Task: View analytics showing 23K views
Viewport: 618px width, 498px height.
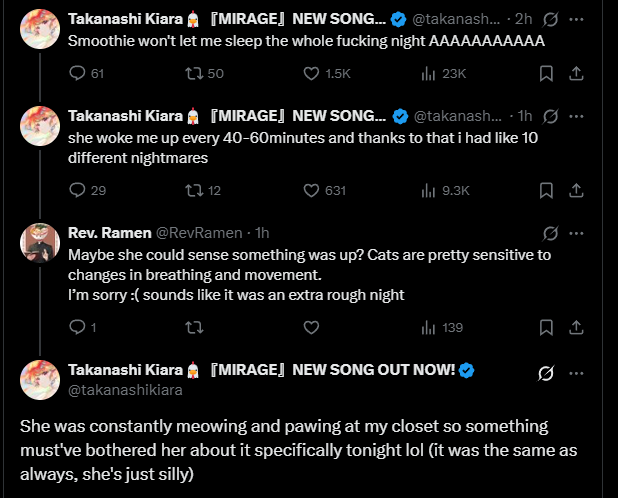Action: pyautogui.click(x=428, y=73)
